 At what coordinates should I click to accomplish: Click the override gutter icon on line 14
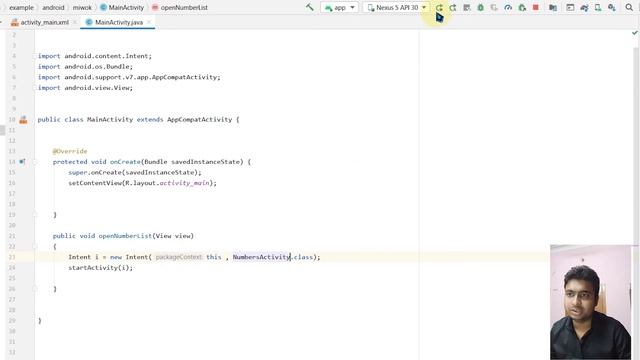22,162
